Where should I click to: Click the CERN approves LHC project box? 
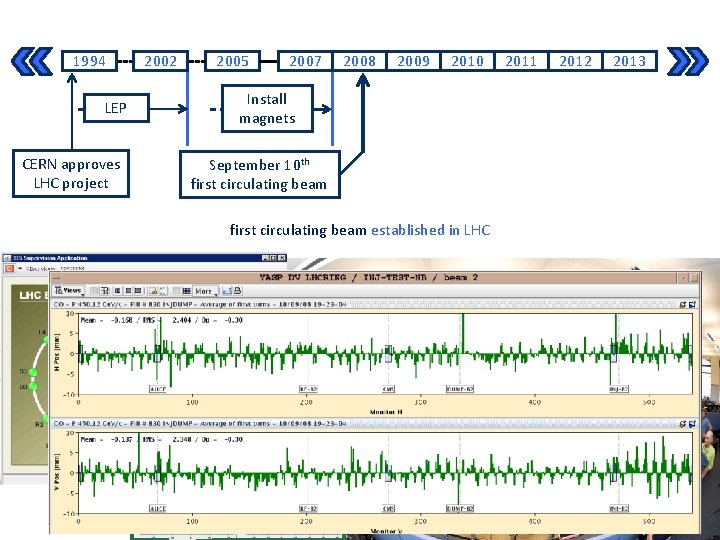[x=71, y=174]
